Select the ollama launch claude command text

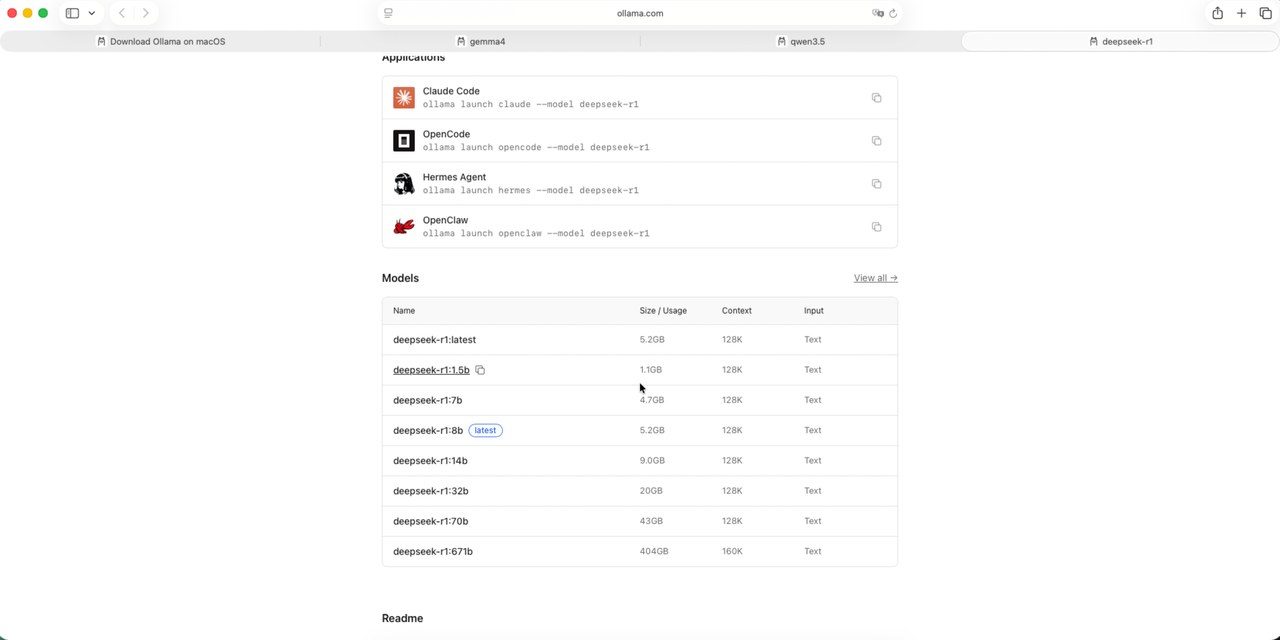tap(530, 104)
